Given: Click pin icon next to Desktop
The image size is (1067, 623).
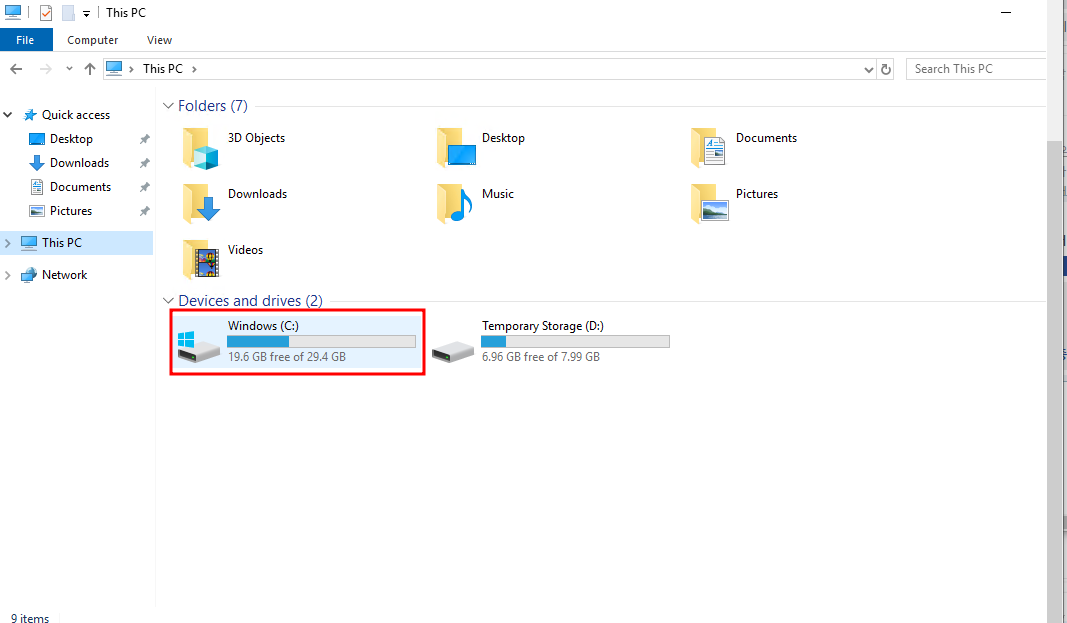Looking at the screenshot, I should click(x=144, y=139).
